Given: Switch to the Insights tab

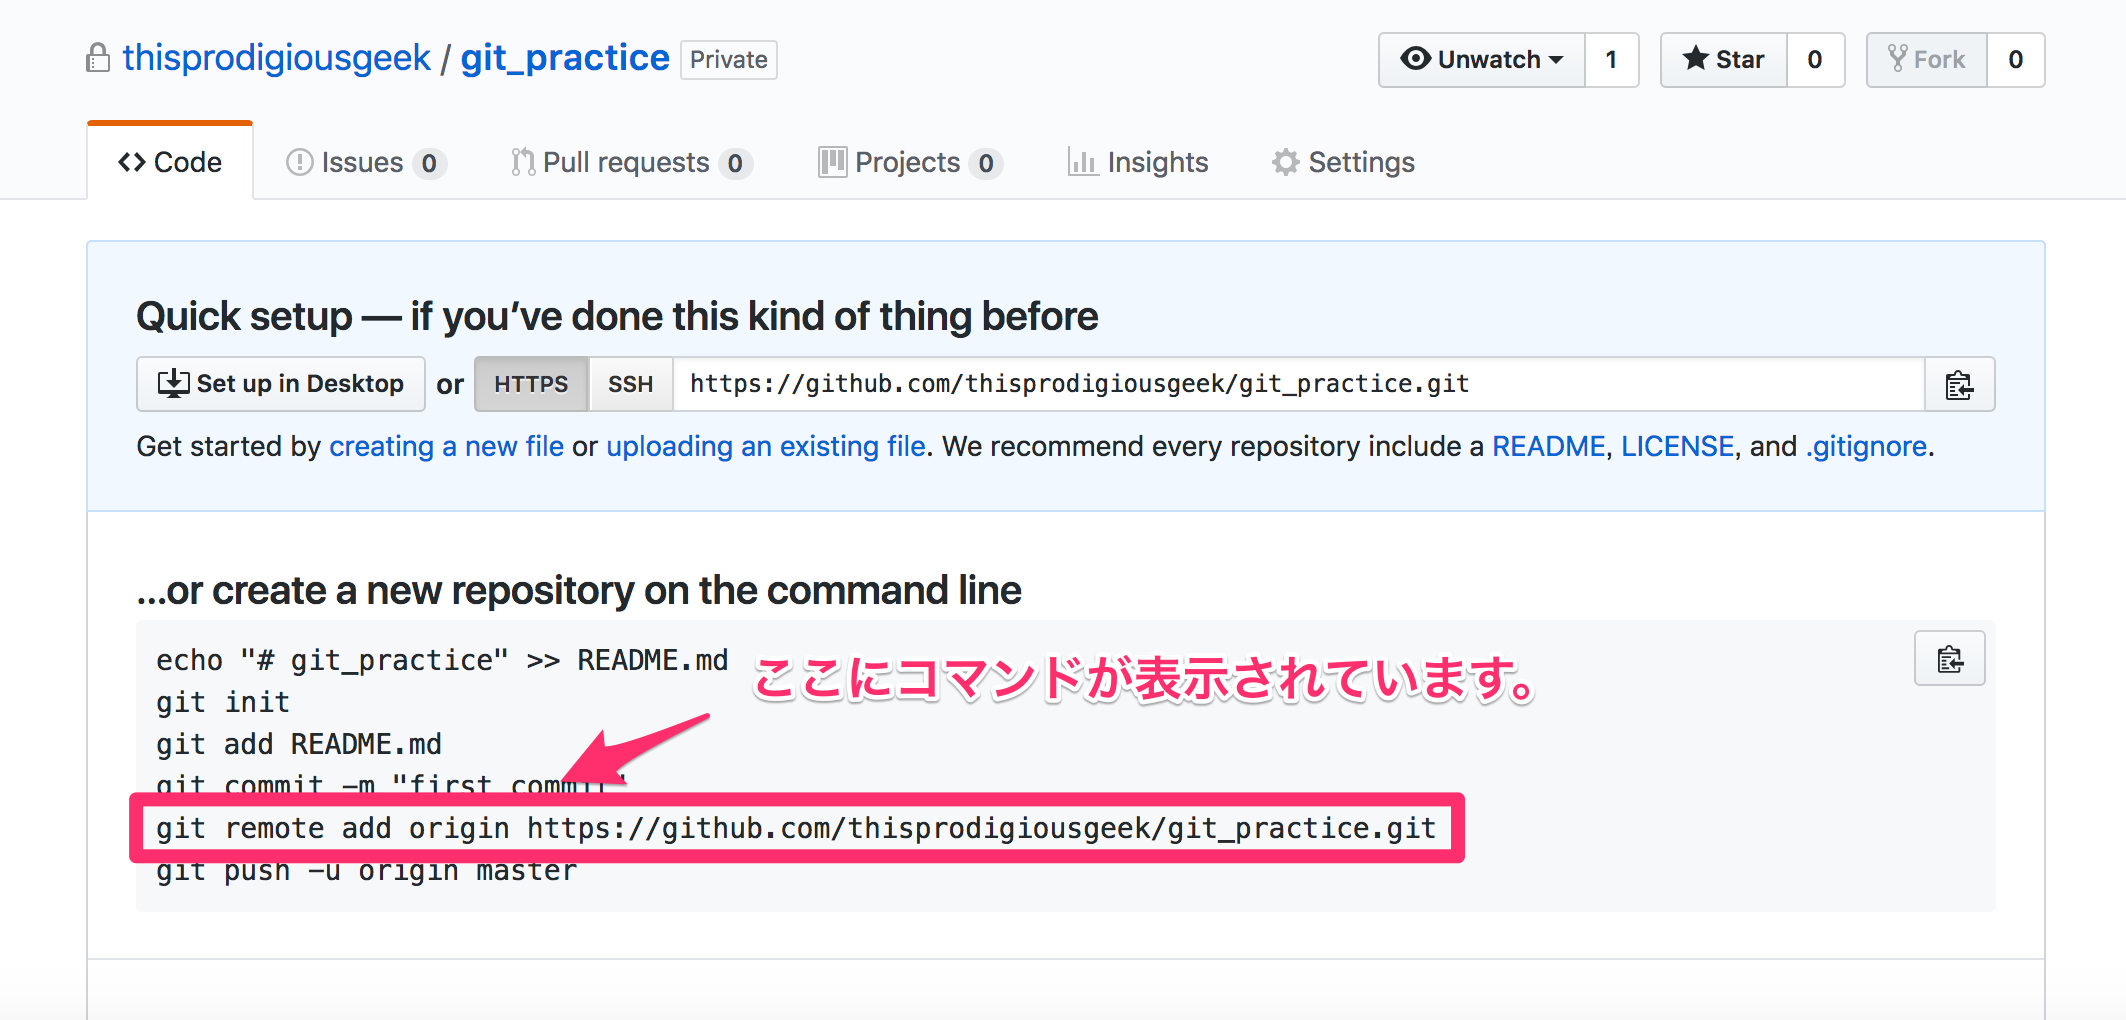Looking at the screenshot, I should [x=1138, y=162].
